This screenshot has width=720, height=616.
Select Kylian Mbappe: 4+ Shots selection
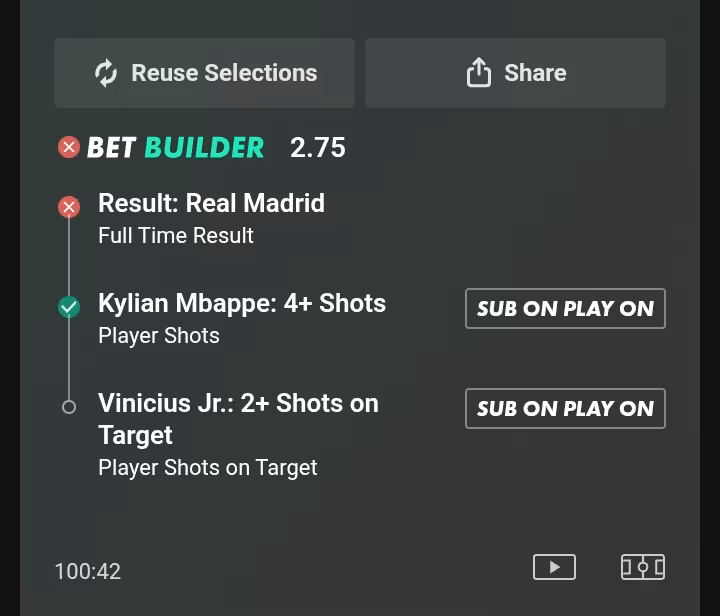coord(242,303)
